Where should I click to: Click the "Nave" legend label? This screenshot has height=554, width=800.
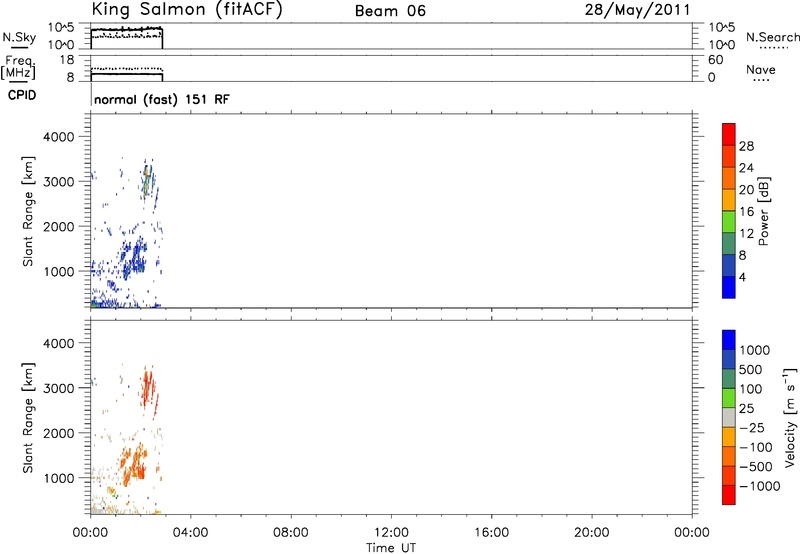(x=761, y=70)
